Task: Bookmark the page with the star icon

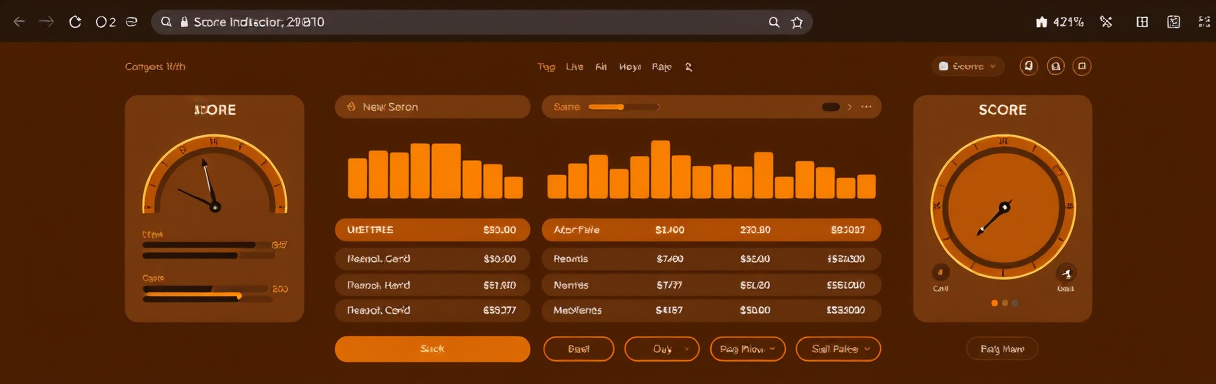Action: (797, 22)
